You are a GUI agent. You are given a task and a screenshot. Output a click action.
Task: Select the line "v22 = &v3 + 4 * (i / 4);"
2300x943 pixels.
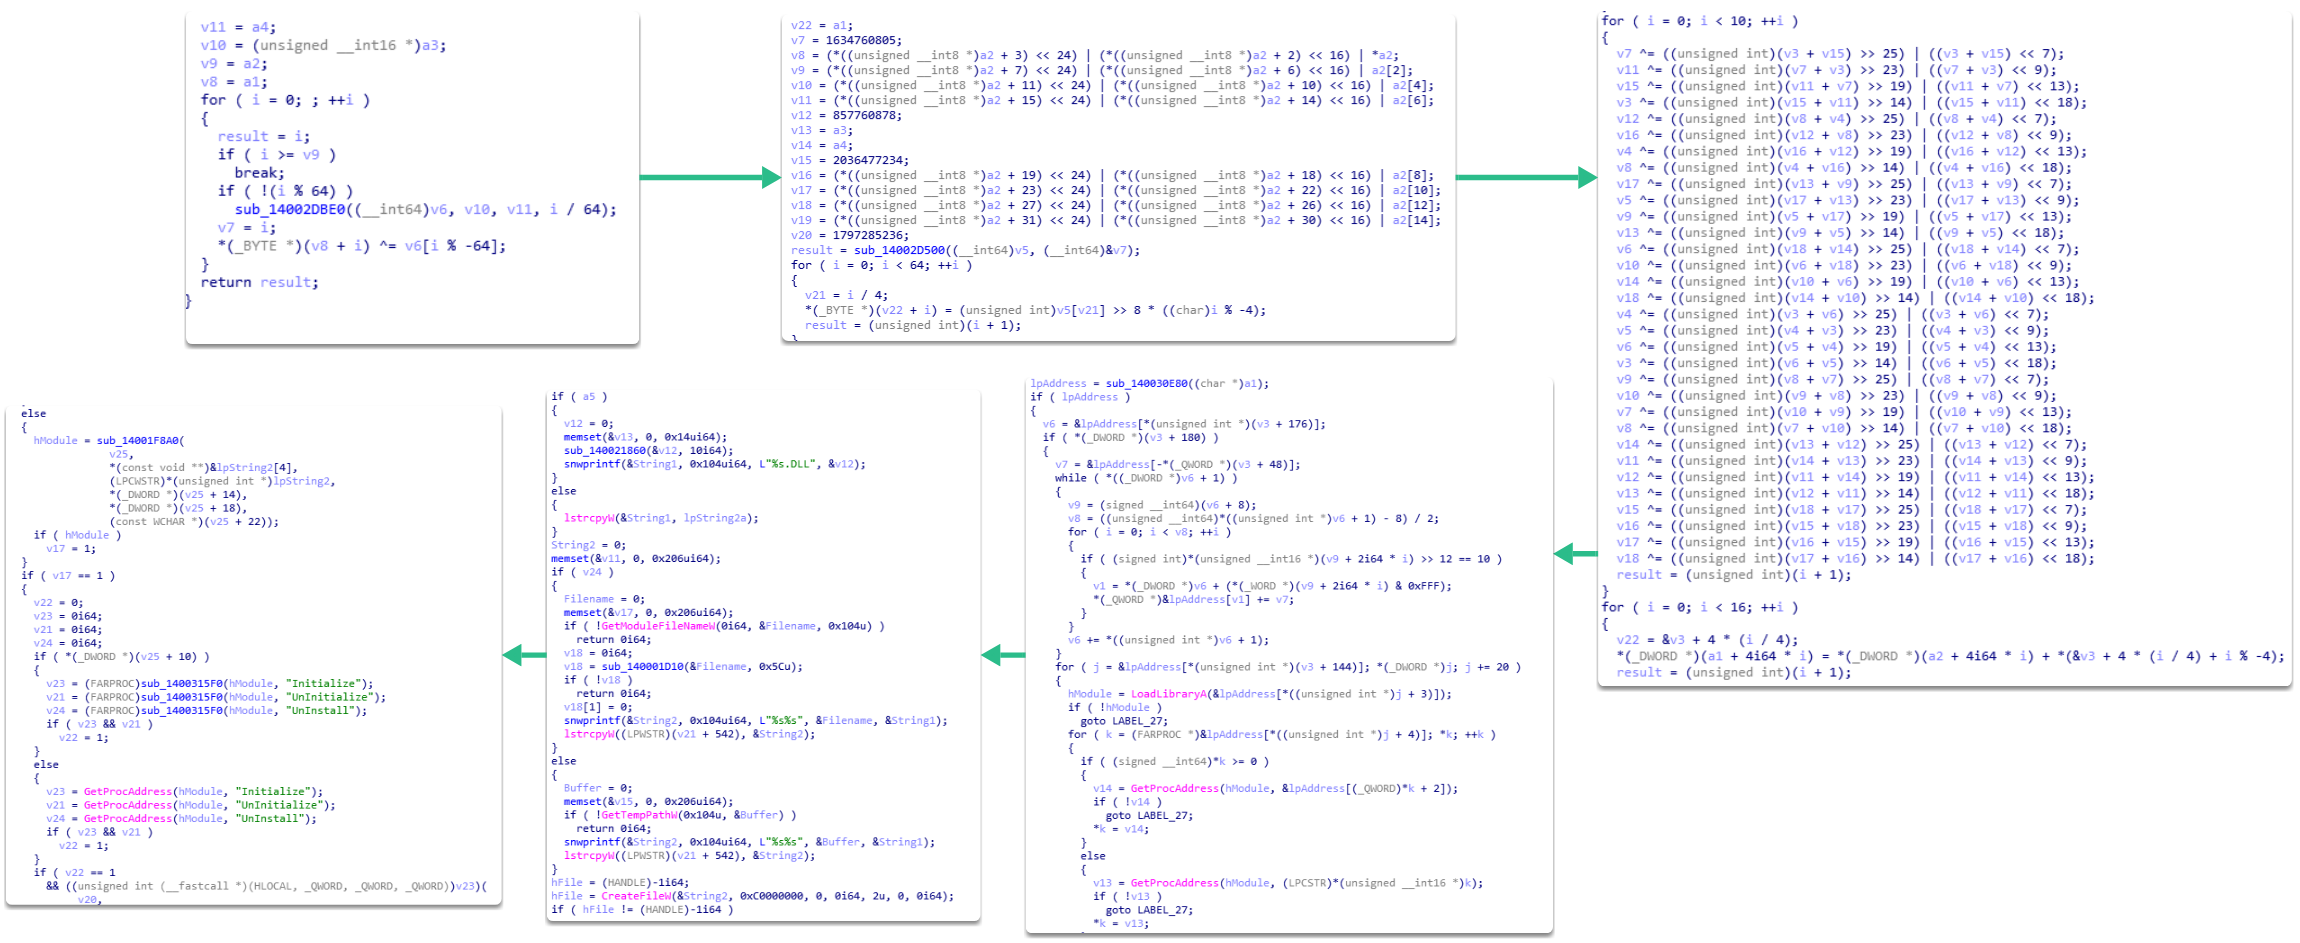(x=1706, y=640)
